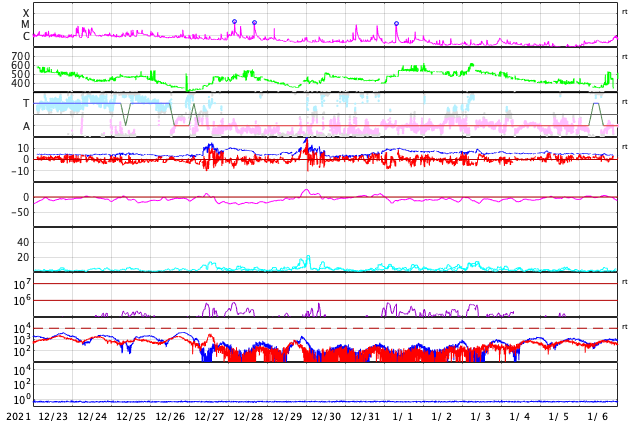This screenshot has width=634, height=424.
Task: Click the blue flare marker on 12/28
Action: point(254,23)
